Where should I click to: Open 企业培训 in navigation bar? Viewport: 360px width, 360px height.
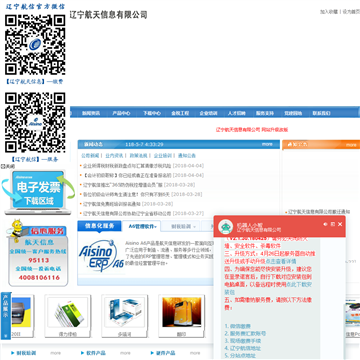[x=208, y=113]
